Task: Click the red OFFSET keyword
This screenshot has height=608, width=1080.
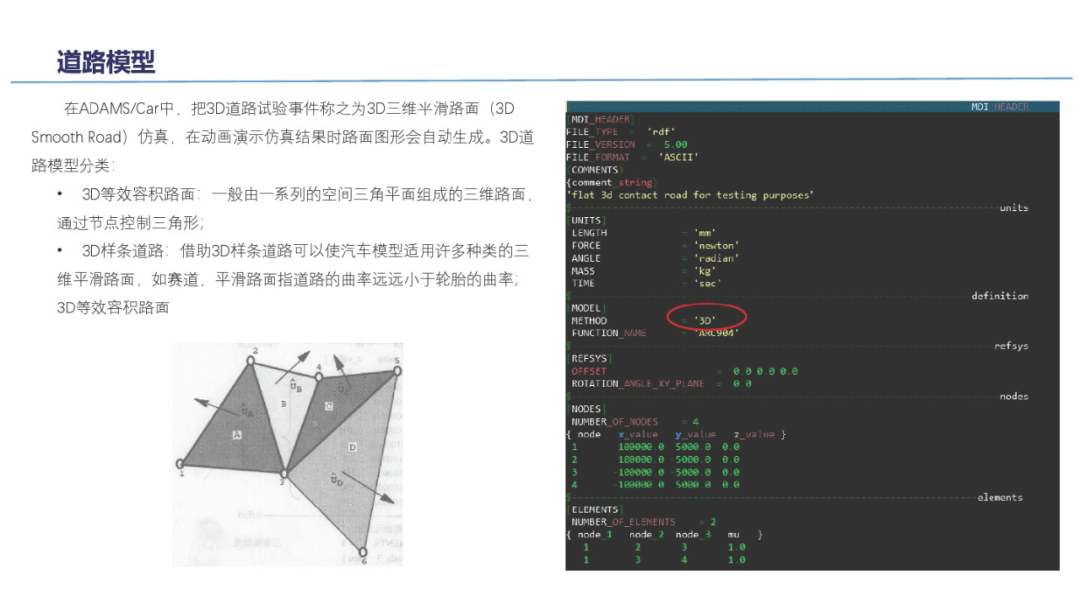Action: (589, 371)
